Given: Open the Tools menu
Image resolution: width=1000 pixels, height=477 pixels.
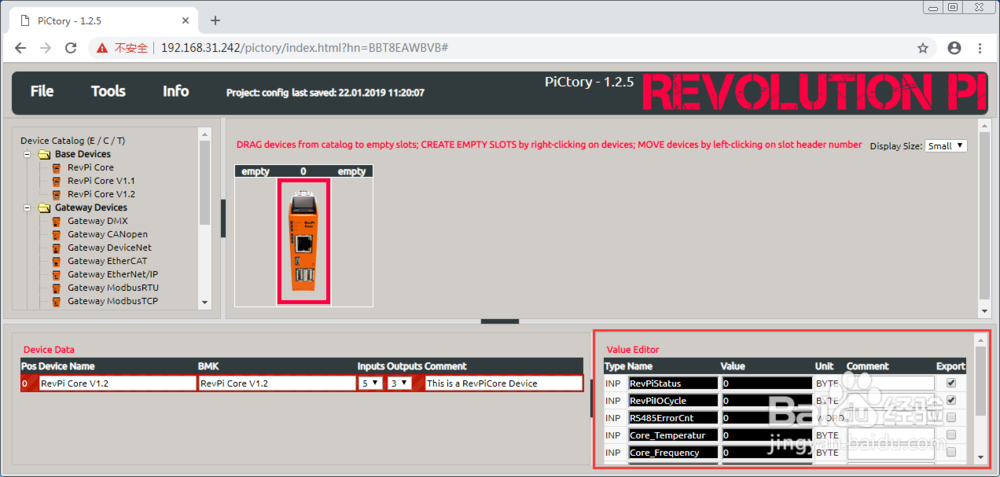Looking at the screenshot, I should point(108,91).
